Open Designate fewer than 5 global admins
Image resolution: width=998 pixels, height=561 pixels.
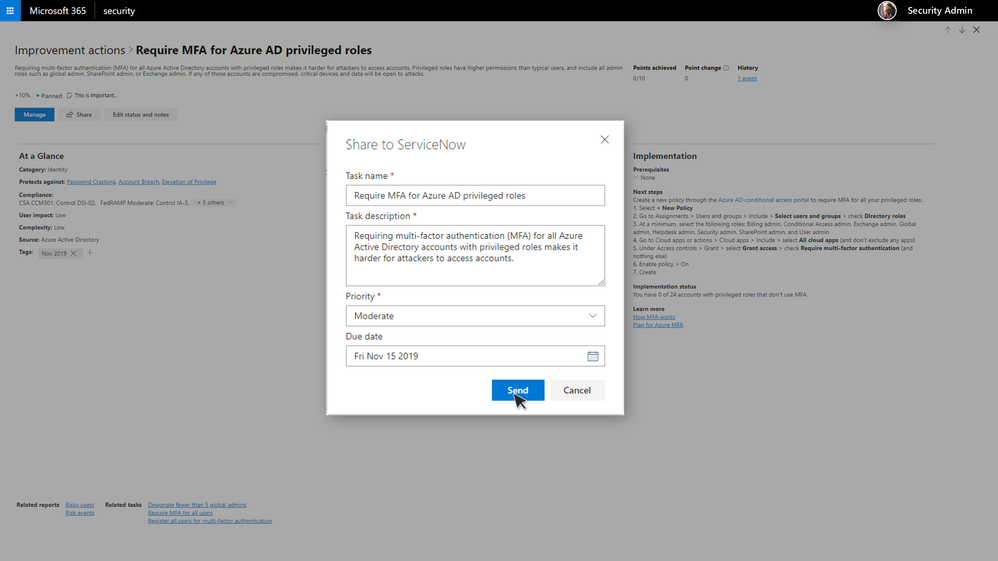tap(197, 505)
